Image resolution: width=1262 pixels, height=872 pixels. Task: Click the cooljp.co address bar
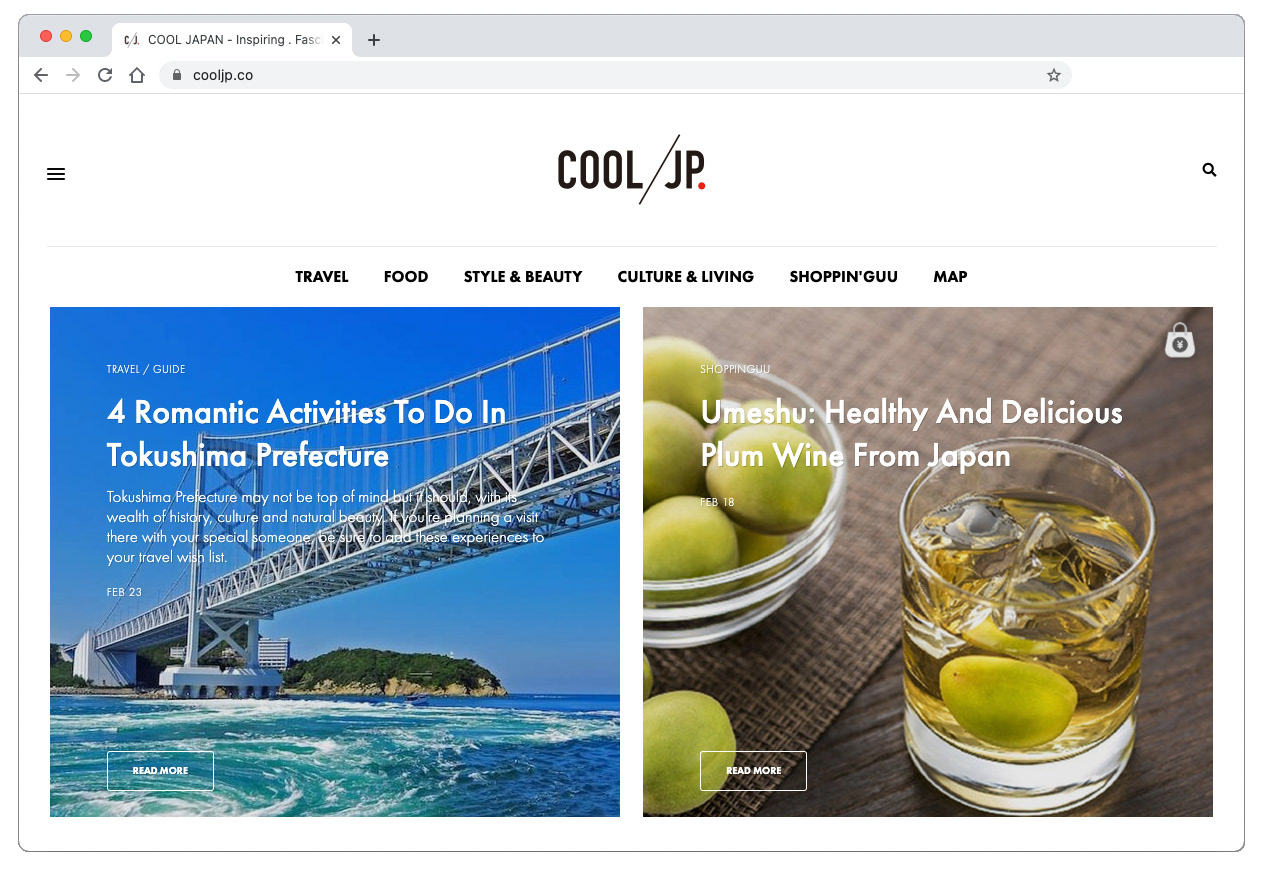[615, 75]
